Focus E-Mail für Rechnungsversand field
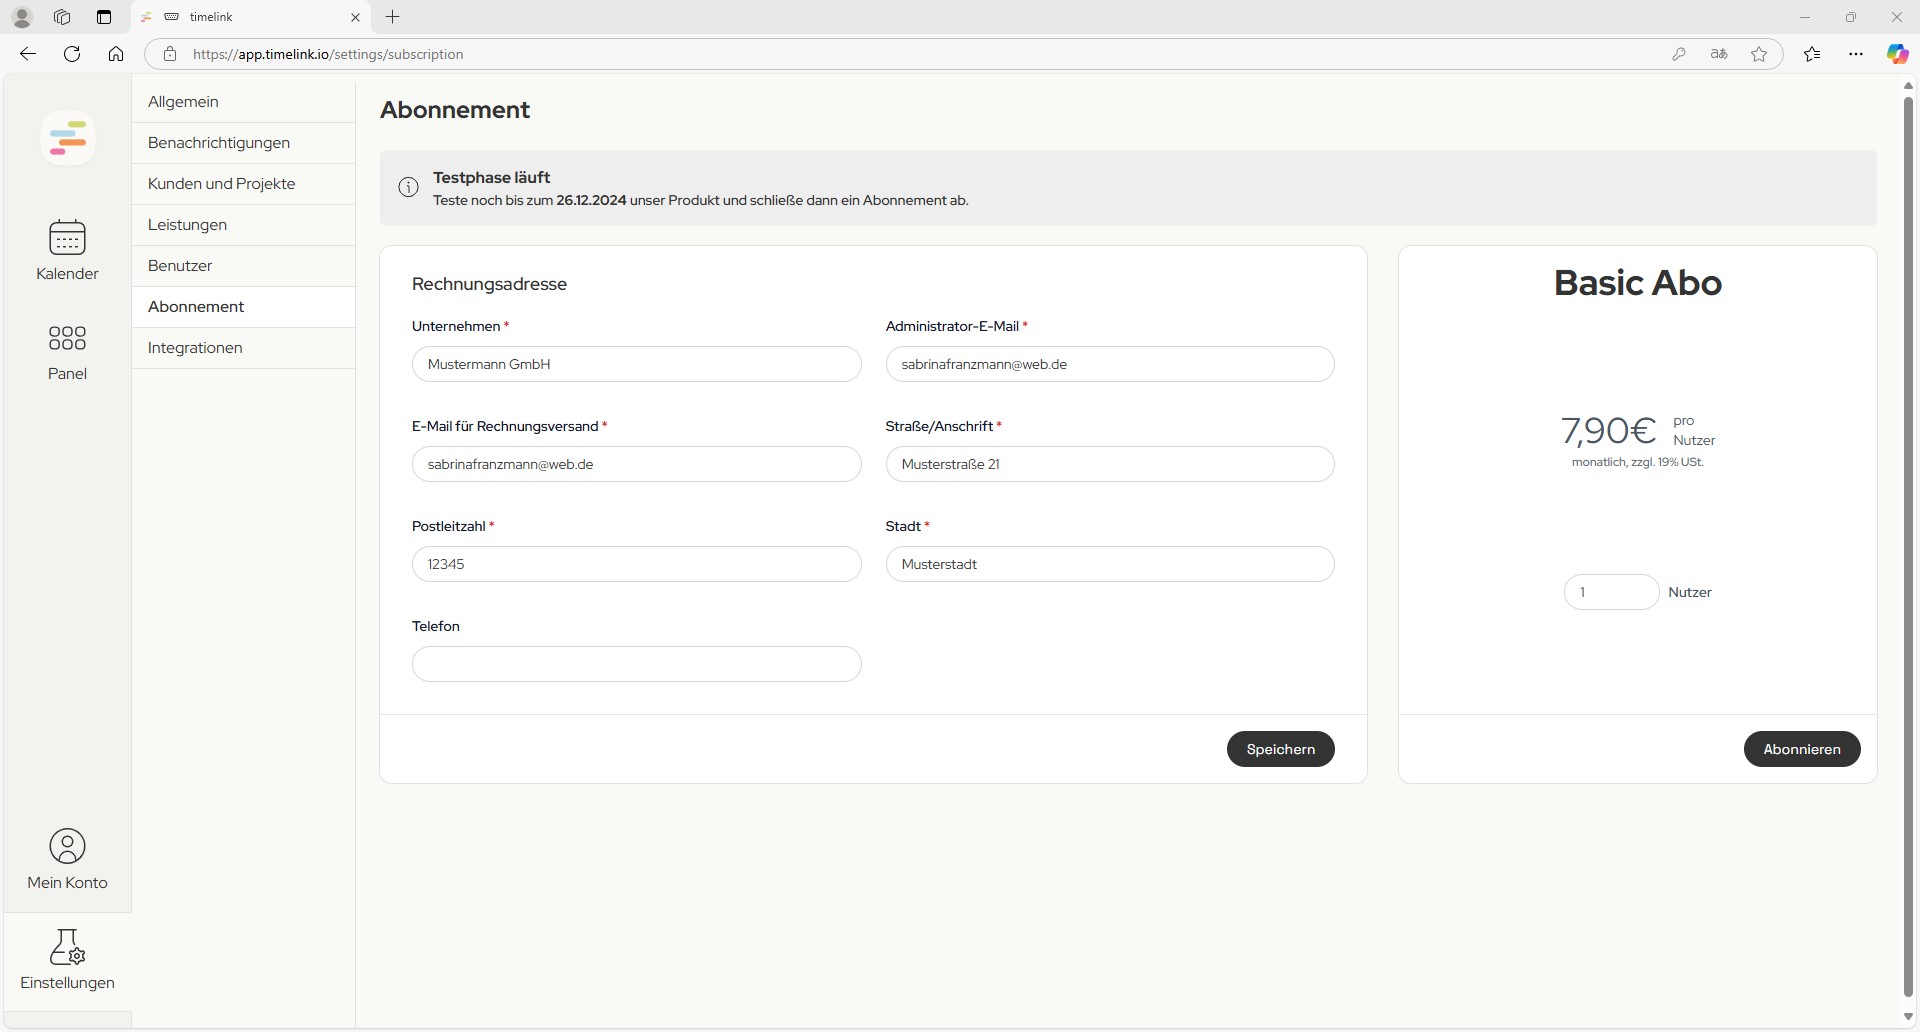Screen dimensions: 1920x1032 [x=636, y=464]
